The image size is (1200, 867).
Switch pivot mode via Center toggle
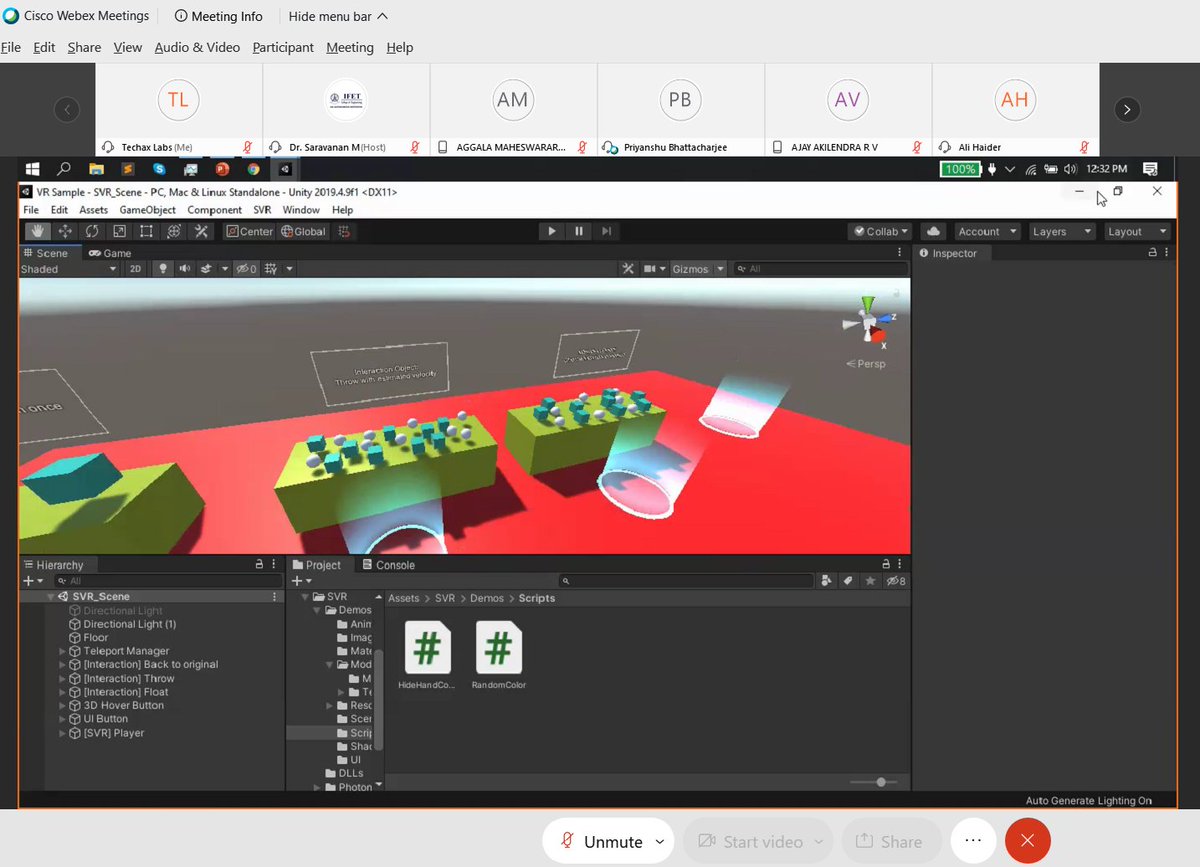(248, 231)
